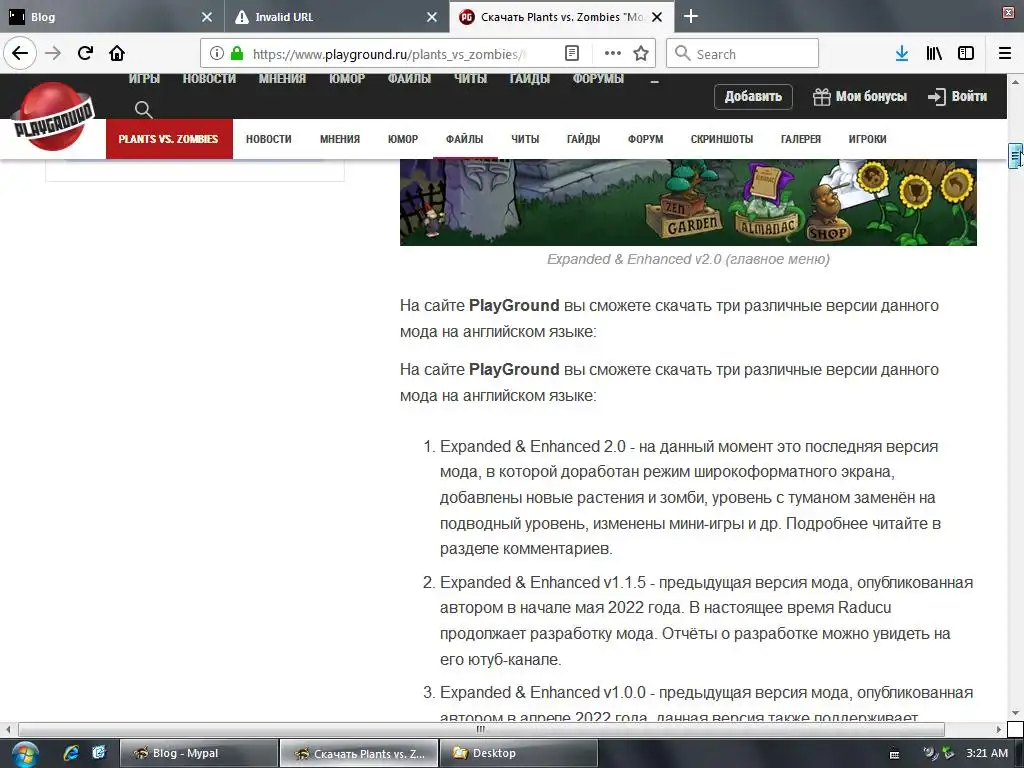1024x768 pixels.
Task: Open a new tab with plus icon
Action: pos(691,16)
